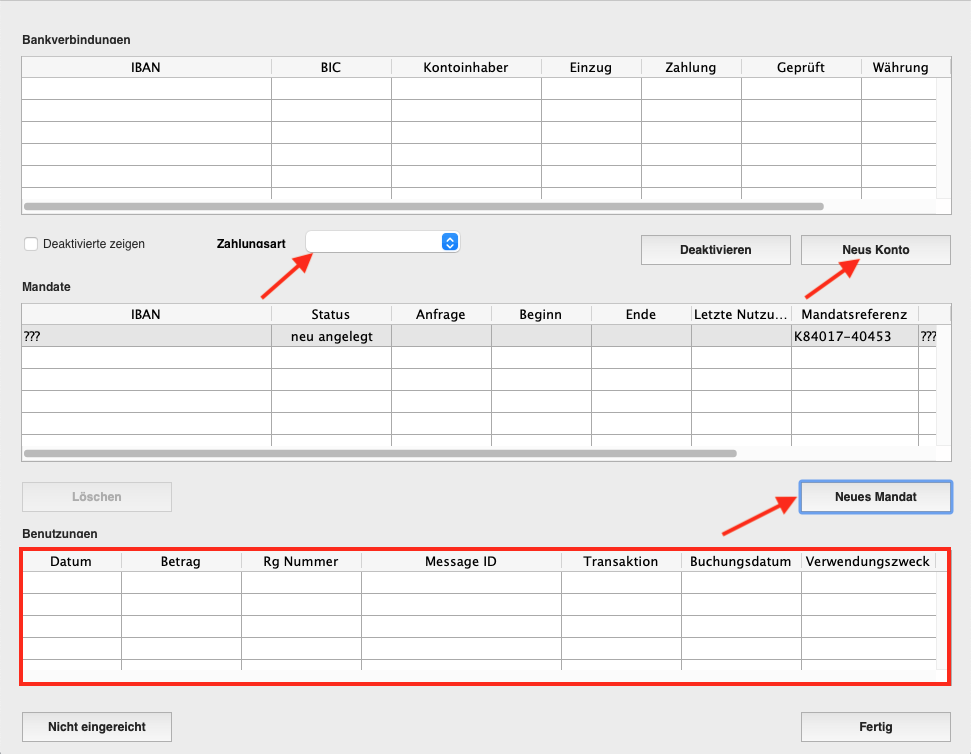Click the Währung column header

[899, 68]
